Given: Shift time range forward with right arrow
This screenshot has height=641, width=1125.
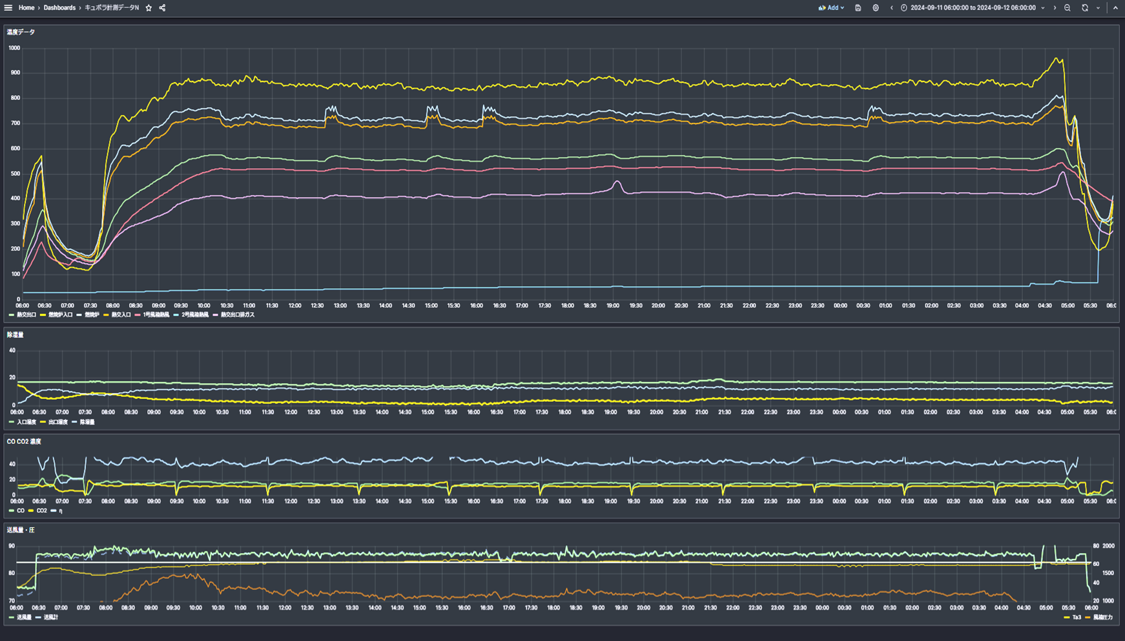Looking at the screenshot, I should [1054, 8].
